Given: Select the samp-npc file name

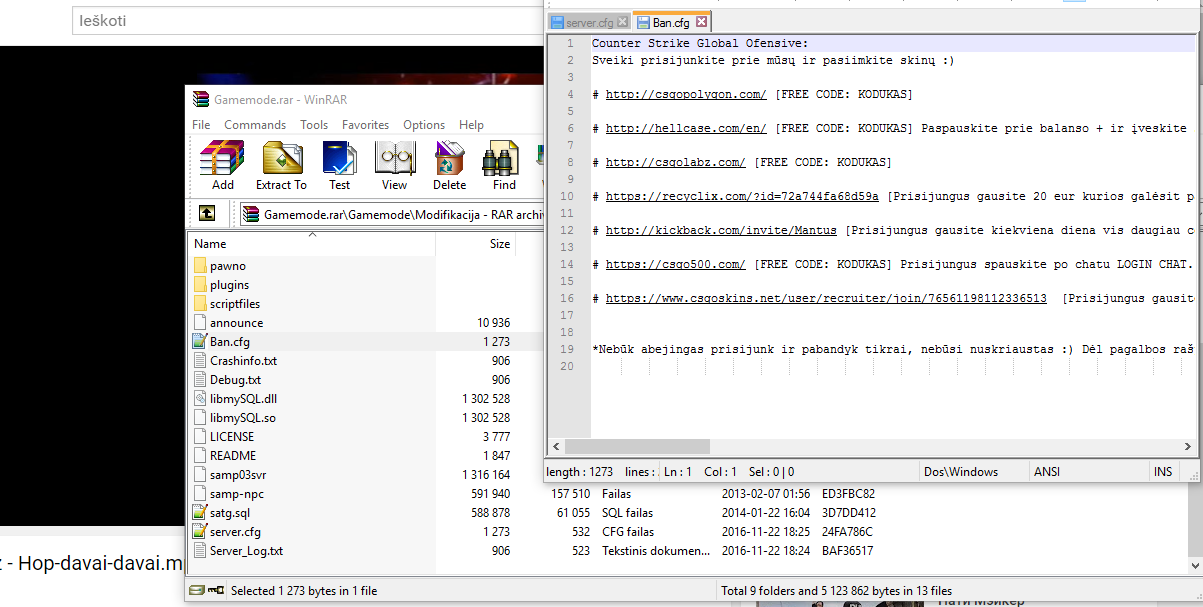Looking at the screenshot, I should coord(237,494).
